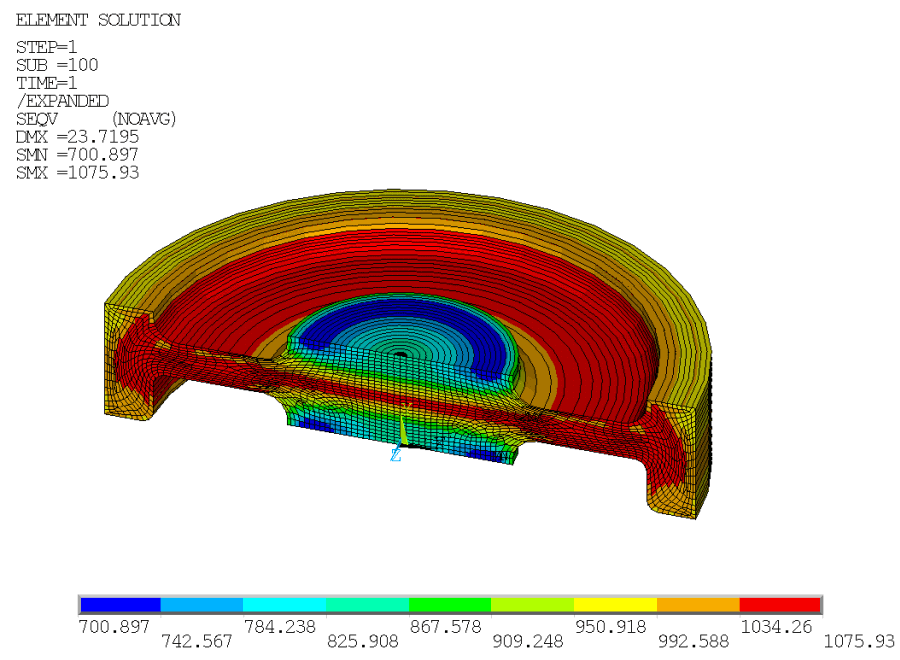Select the STEP=1 annotation
Image resolution: width=900 pixels, height=660 pixels.
[47, 47]
